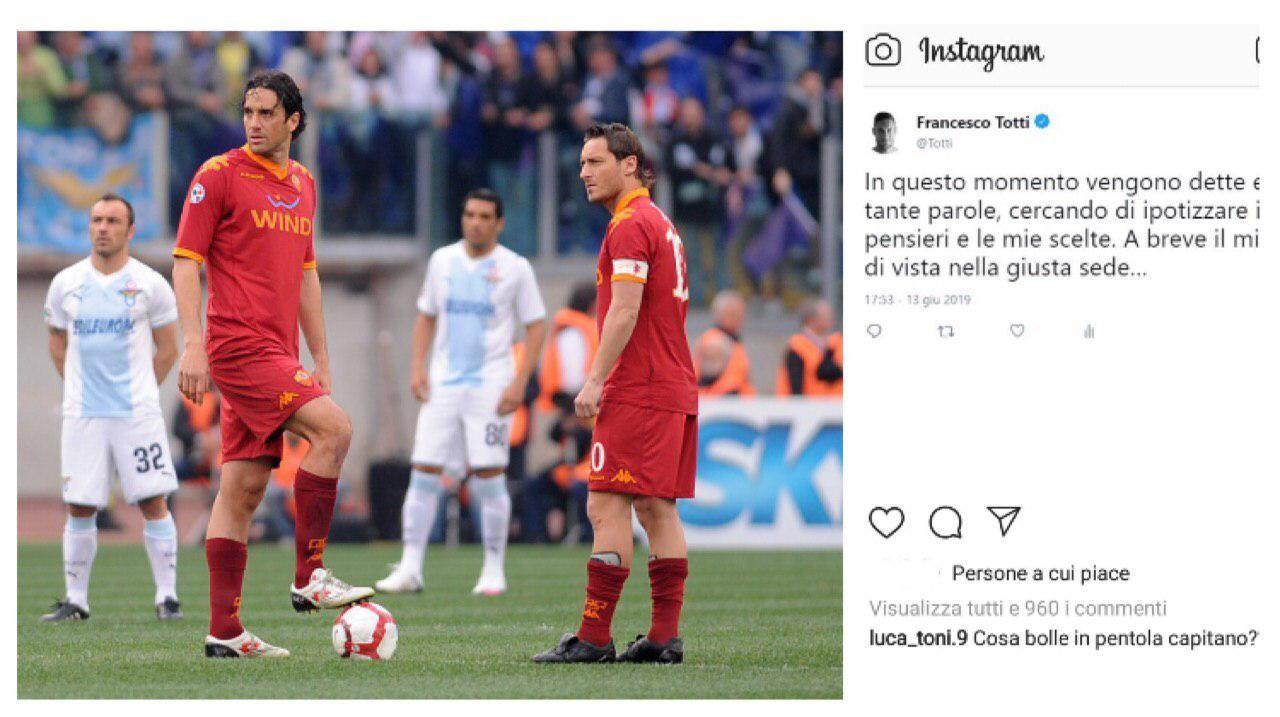Reply to the tweet via bubble icon
Screen dimensions: 1280x717
tap(875, 331)
